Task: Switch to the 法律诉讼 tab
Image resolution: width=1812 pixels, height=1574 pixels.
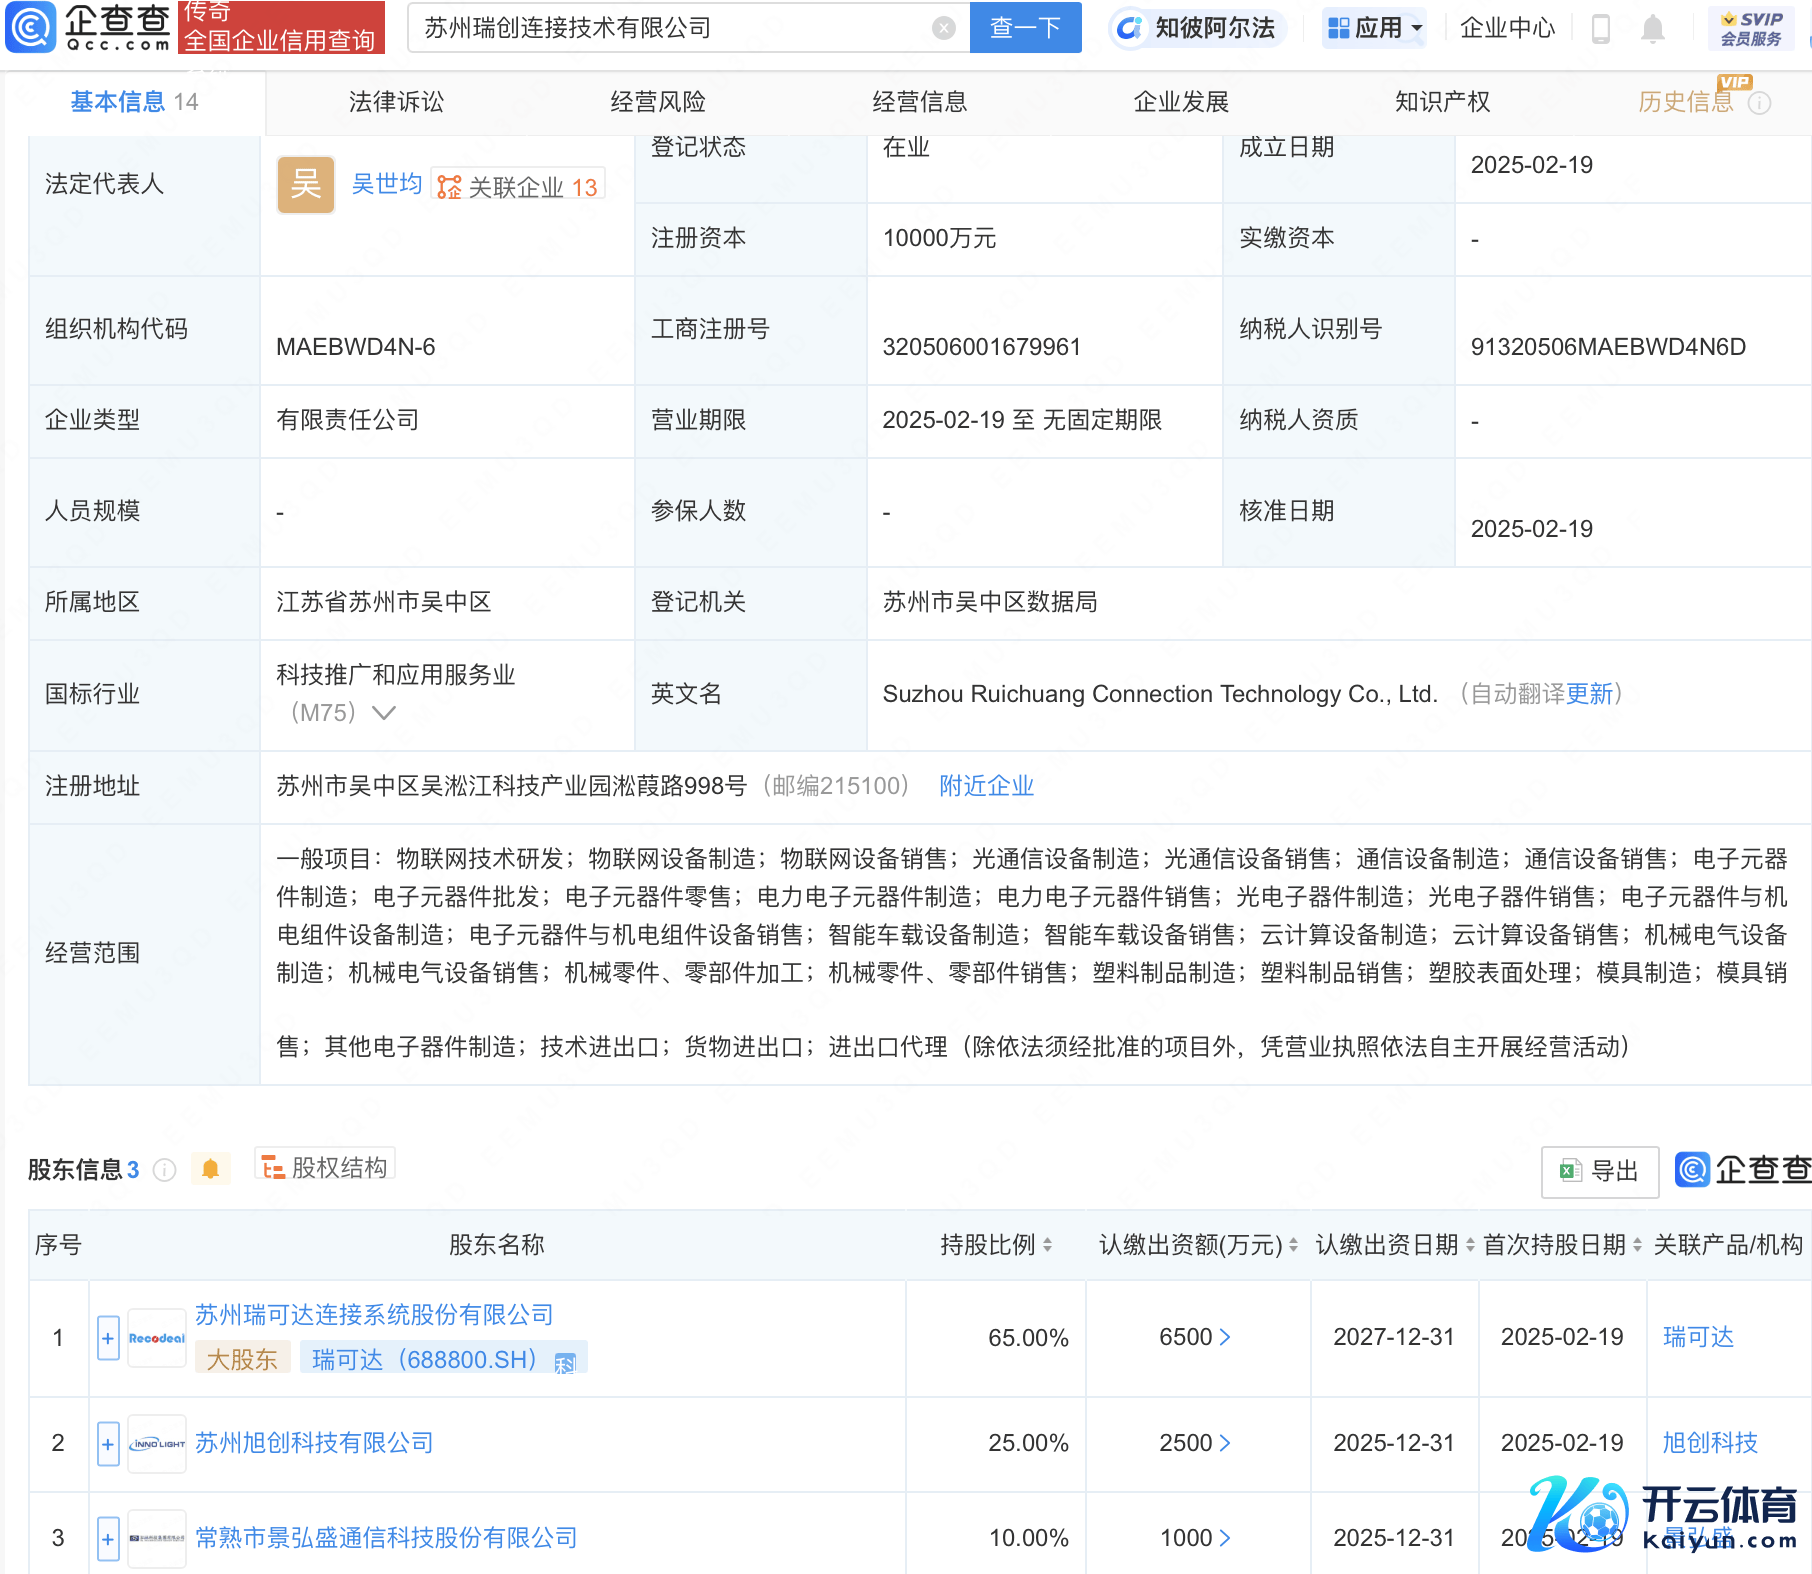Action: click(396, 102)
